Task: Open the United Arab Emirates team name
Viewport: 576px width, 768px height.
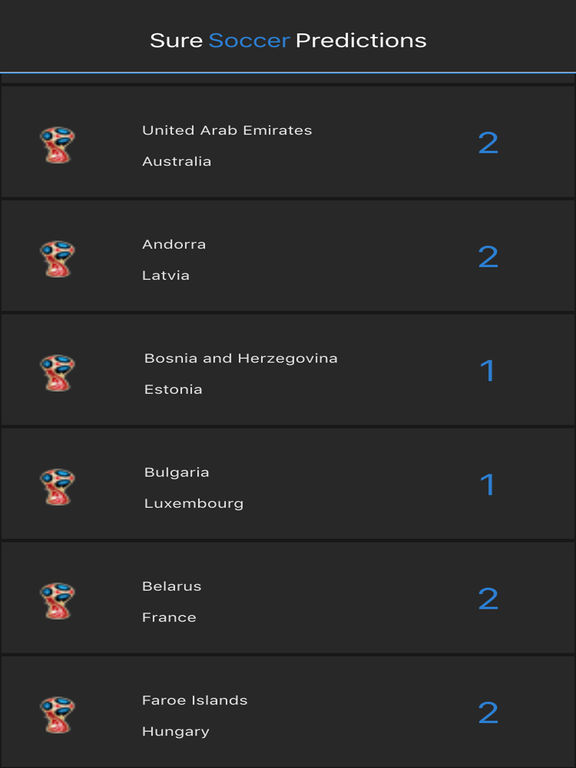Action: 227,130
